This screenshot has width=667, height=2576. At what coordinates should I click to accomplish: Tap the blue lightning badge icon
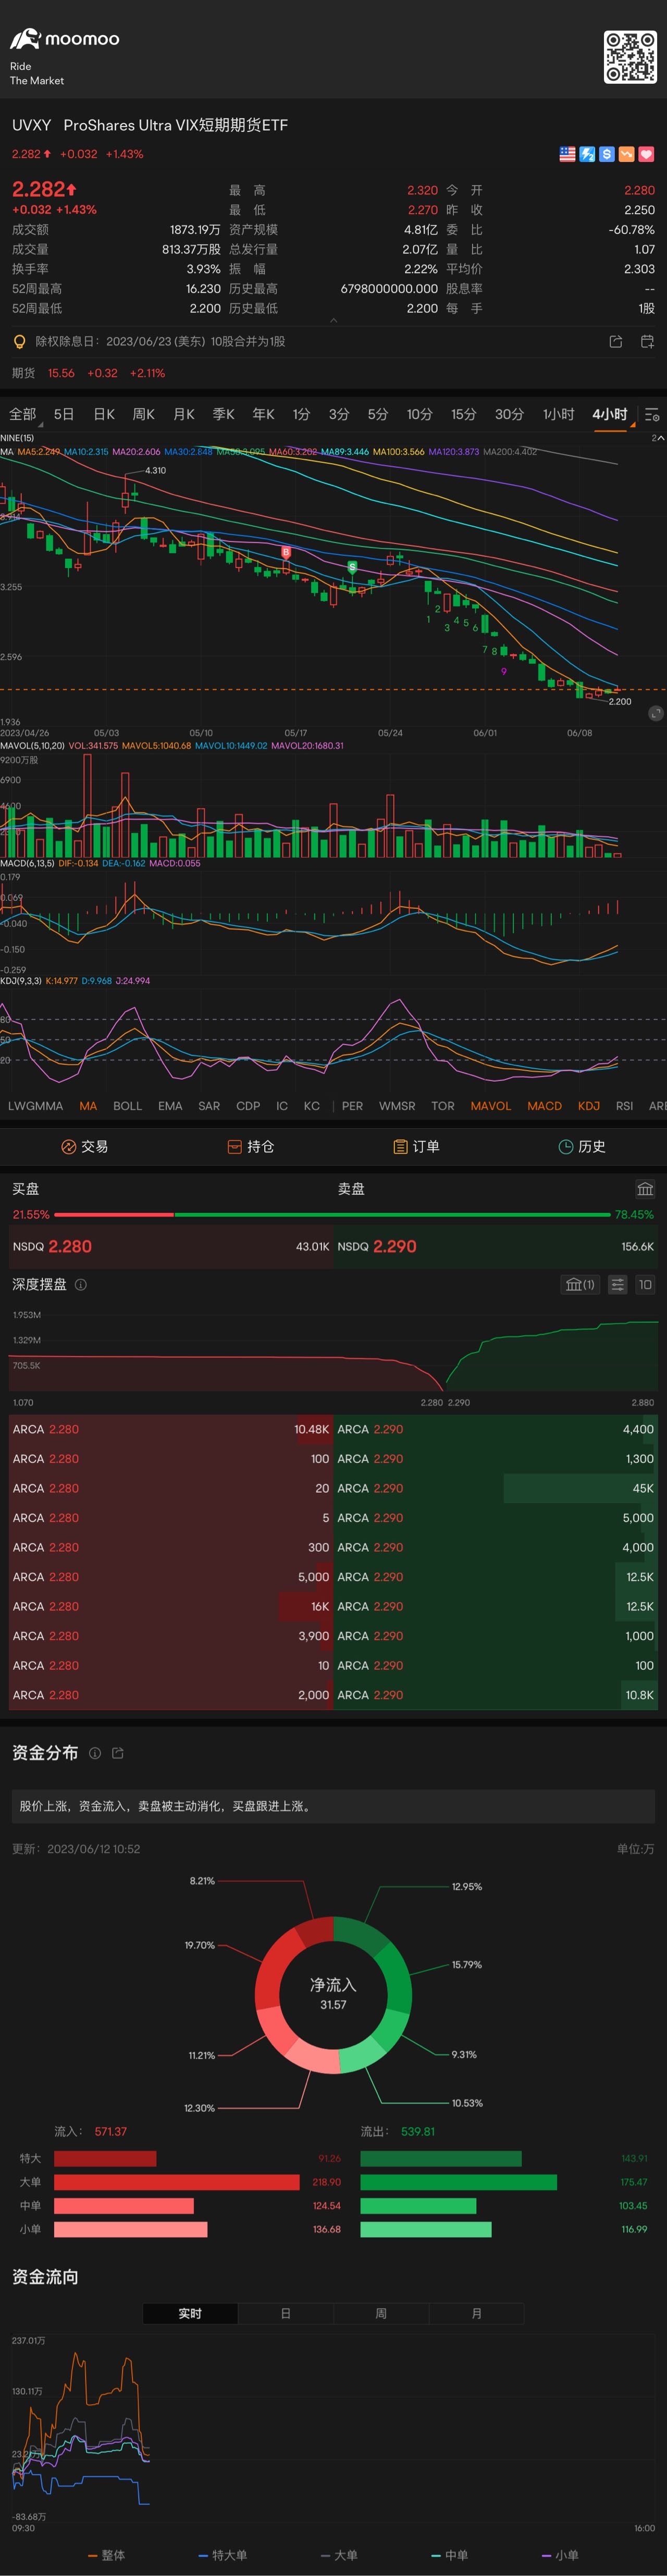[x=587, y=154]
